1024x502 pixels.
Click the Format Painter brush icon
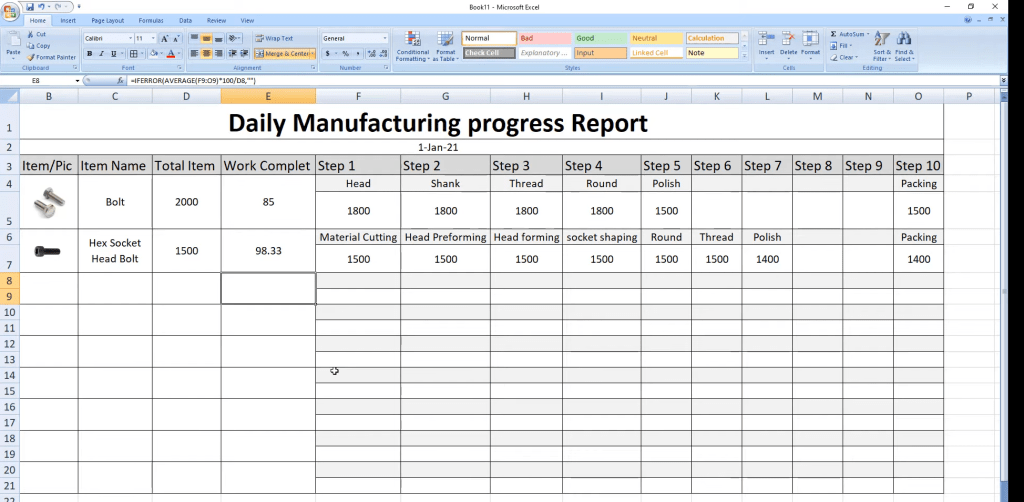pyautogui.click(x=31, y=57)
